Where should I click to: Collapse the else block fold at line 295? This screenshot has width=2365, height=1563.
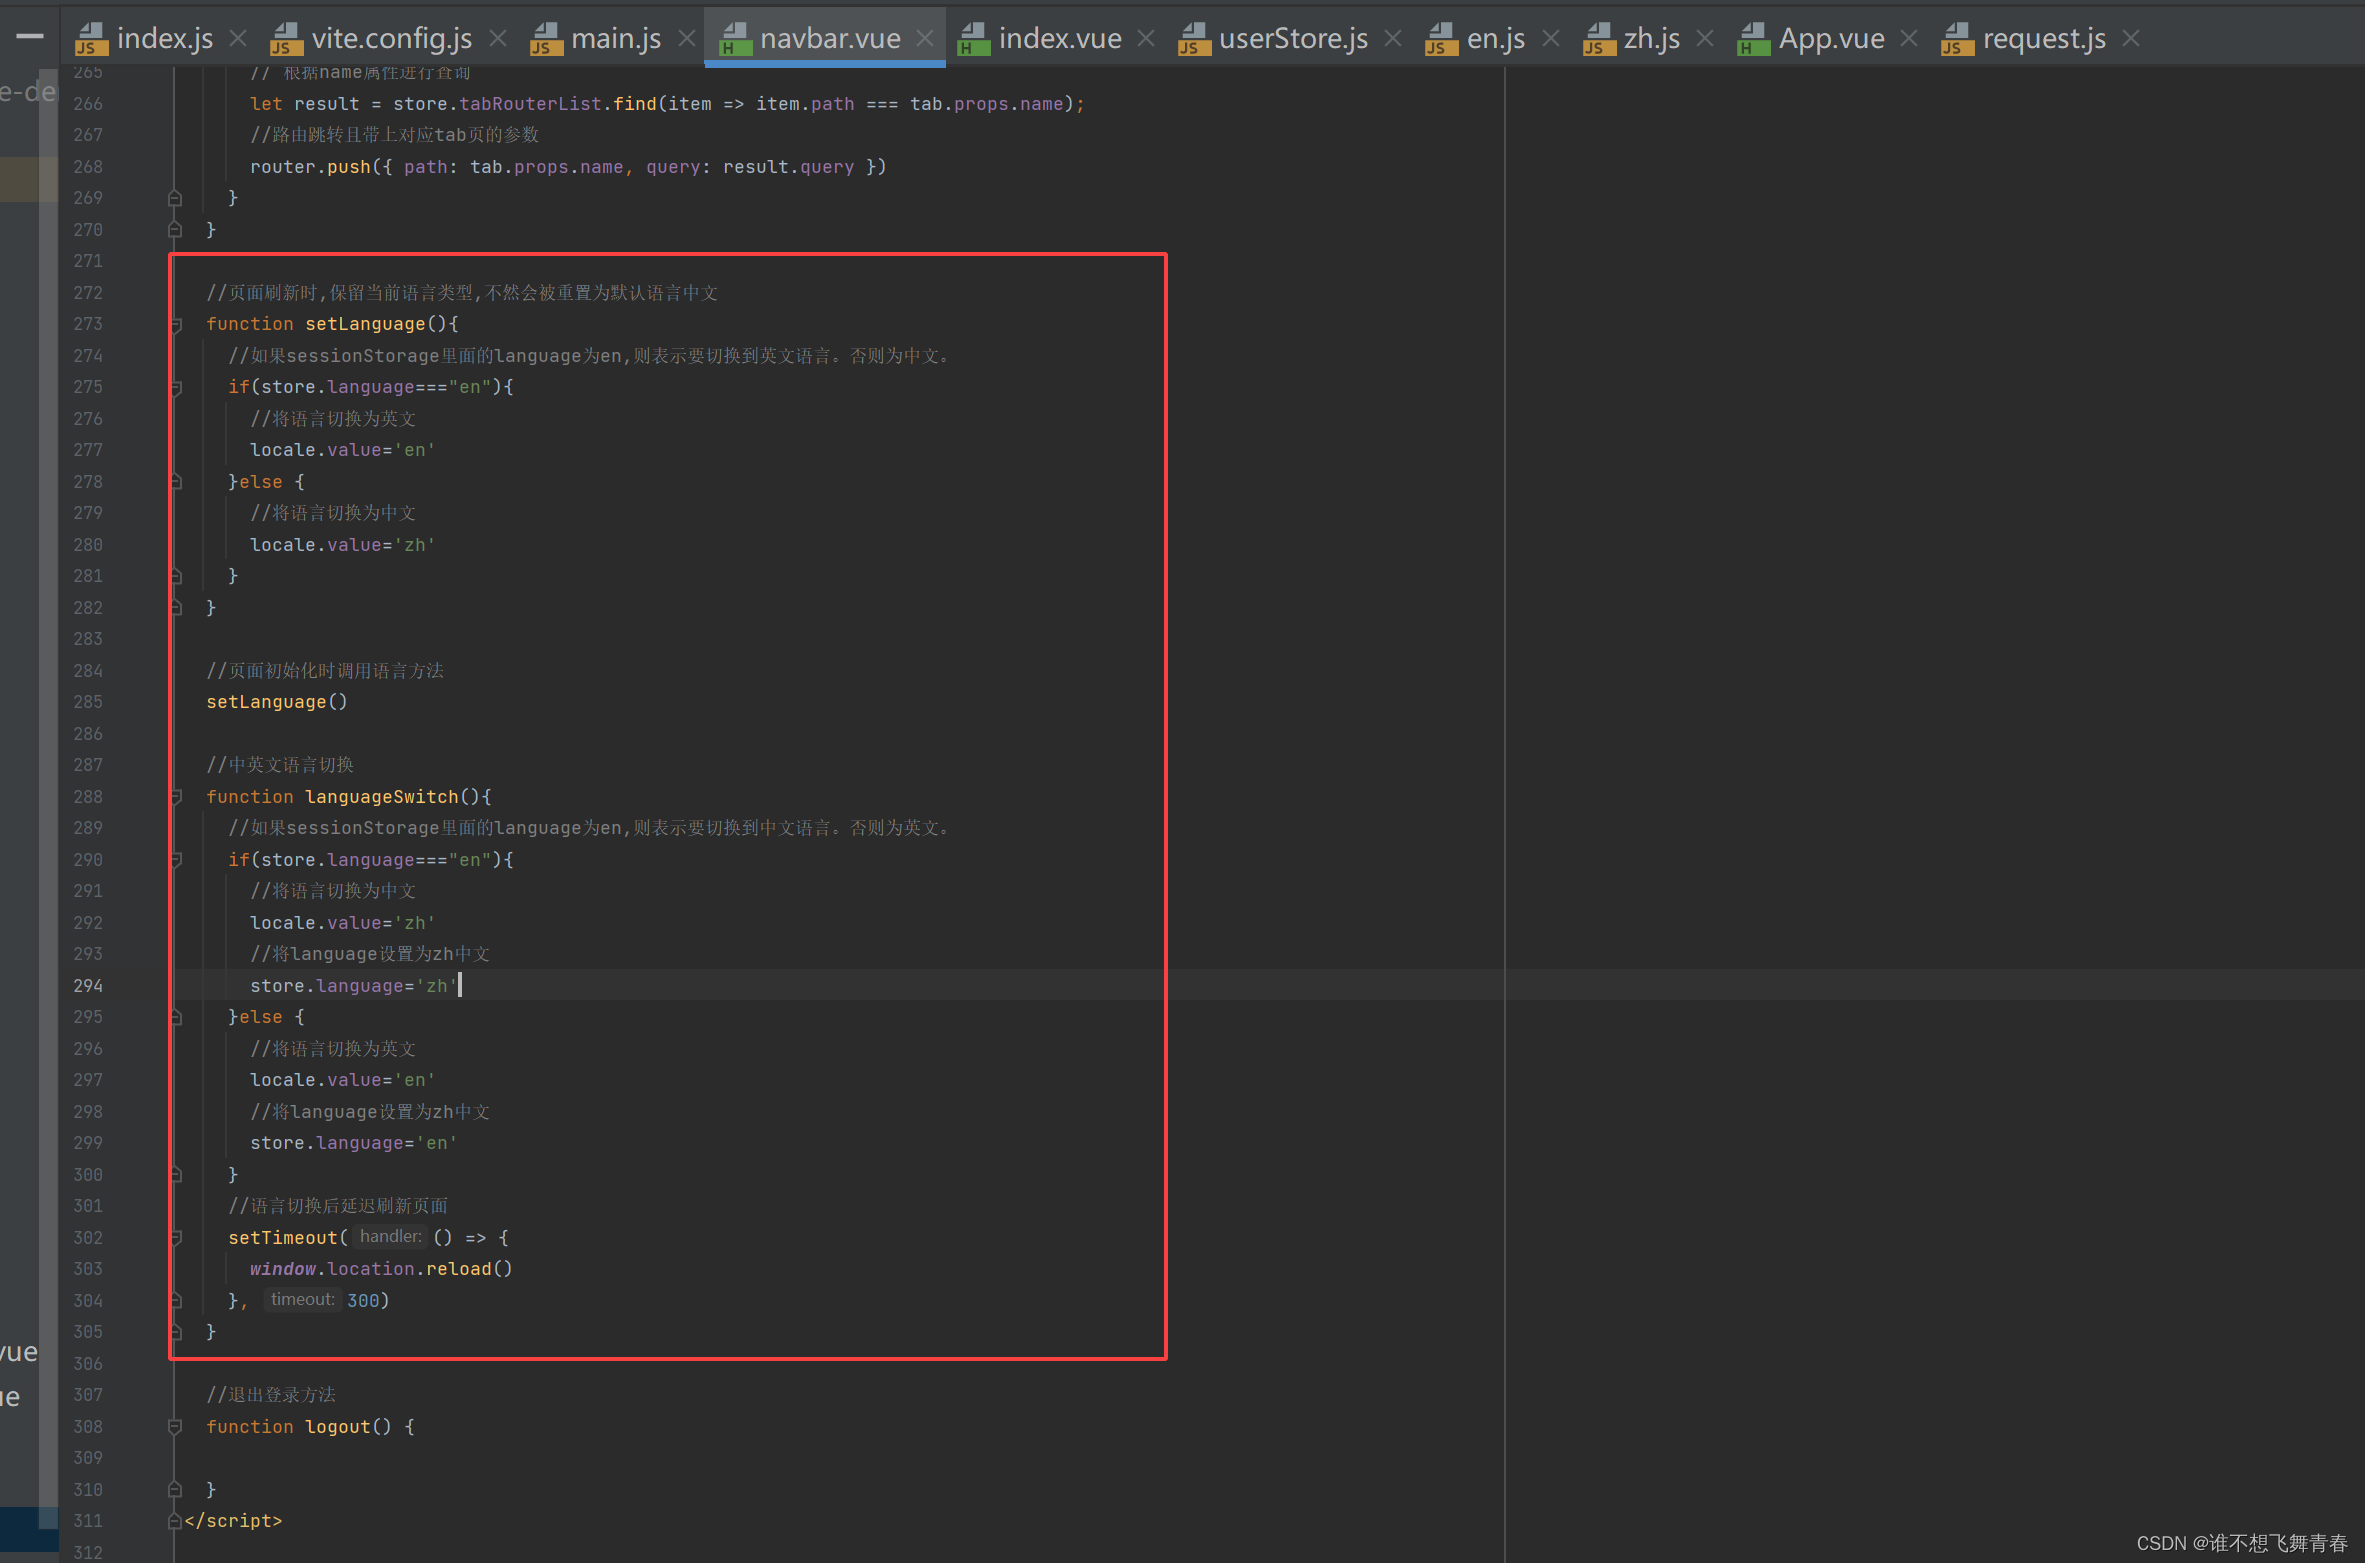pyautogui.click(x=175, y=1017)
